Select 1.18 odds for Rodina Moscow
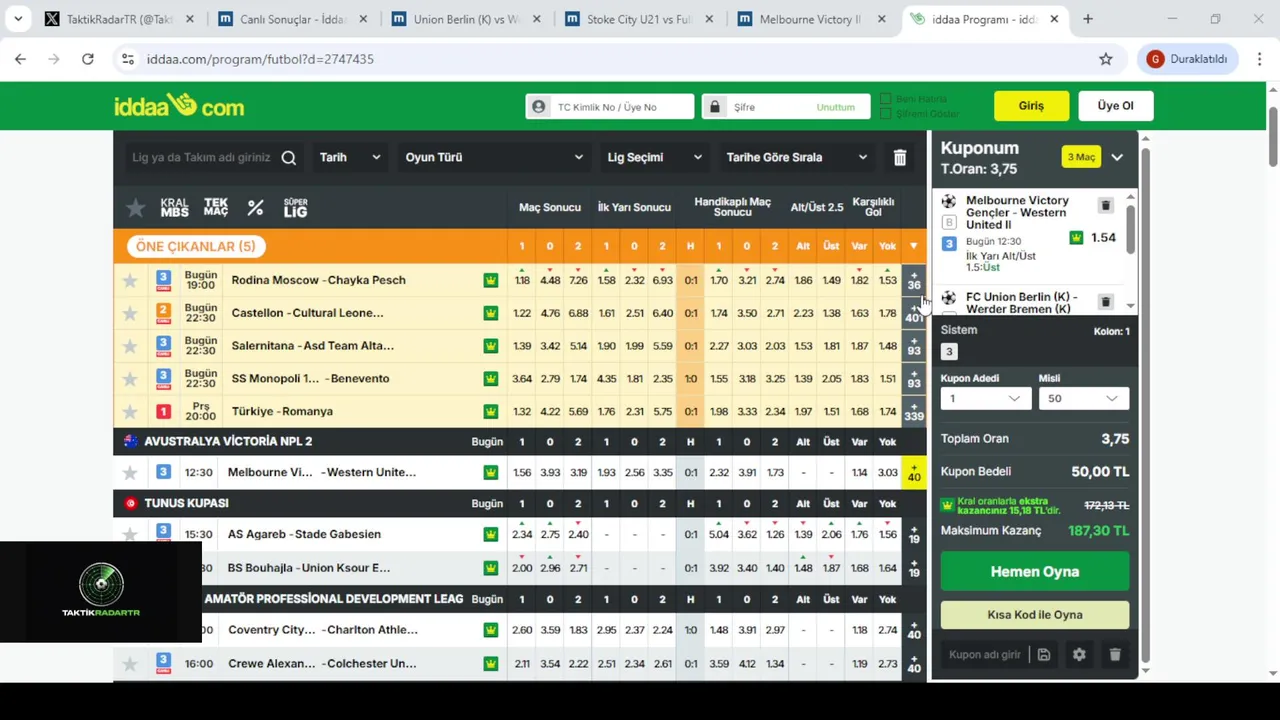1280x720 pixels. 522,280
